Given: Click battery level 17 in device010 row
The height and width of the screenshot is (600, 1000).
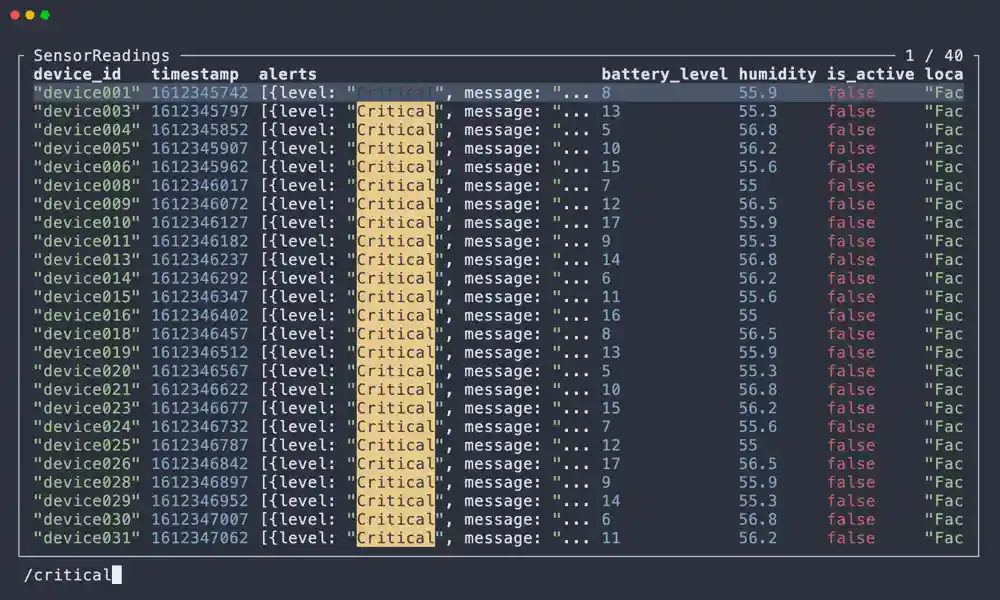Looking at the screenshot, I should [611, 223].
